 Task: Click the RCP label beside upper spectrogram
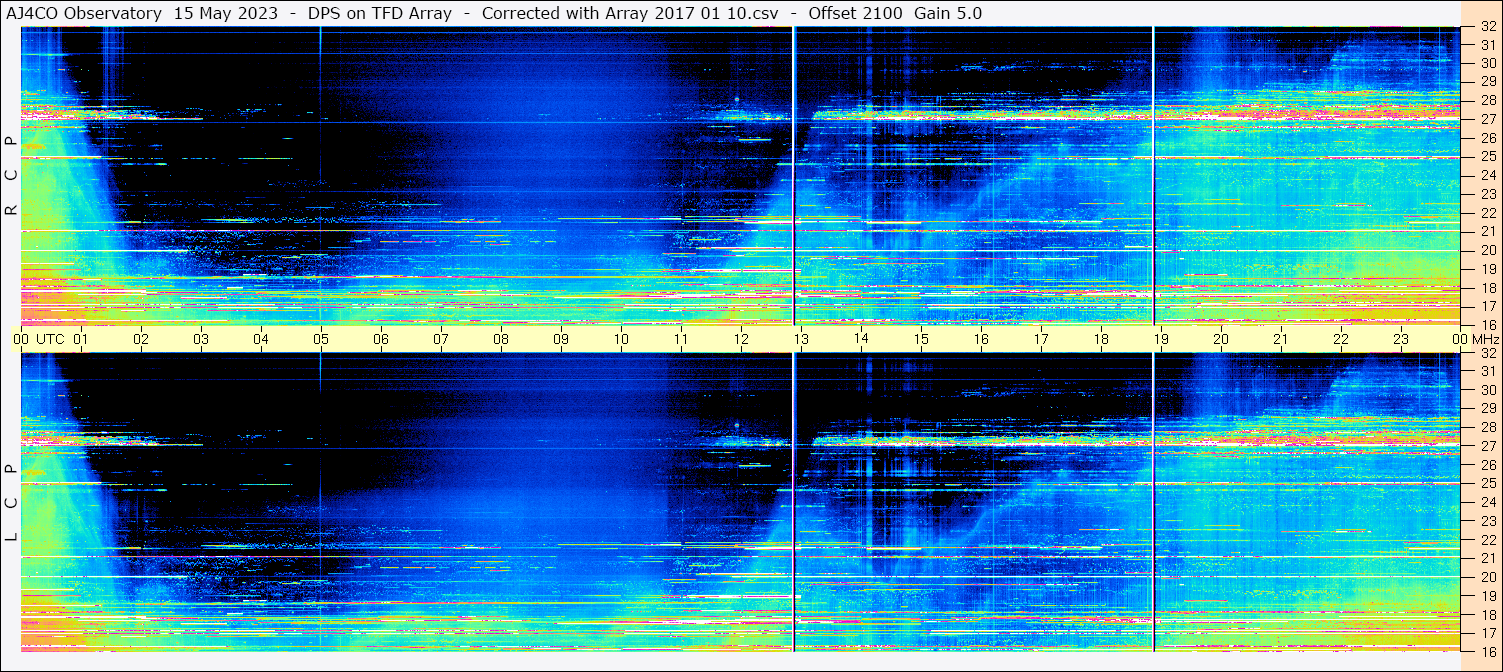tap(11, 175)
